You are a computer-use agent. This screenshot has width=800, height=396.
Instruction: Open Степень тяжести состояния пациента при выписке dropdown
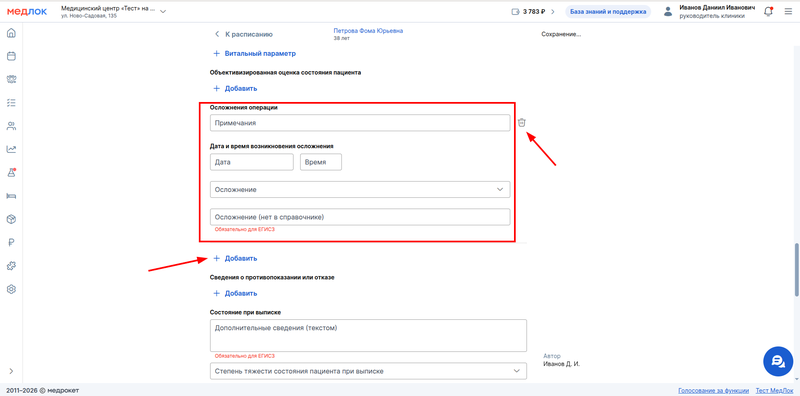click(368, 371)
